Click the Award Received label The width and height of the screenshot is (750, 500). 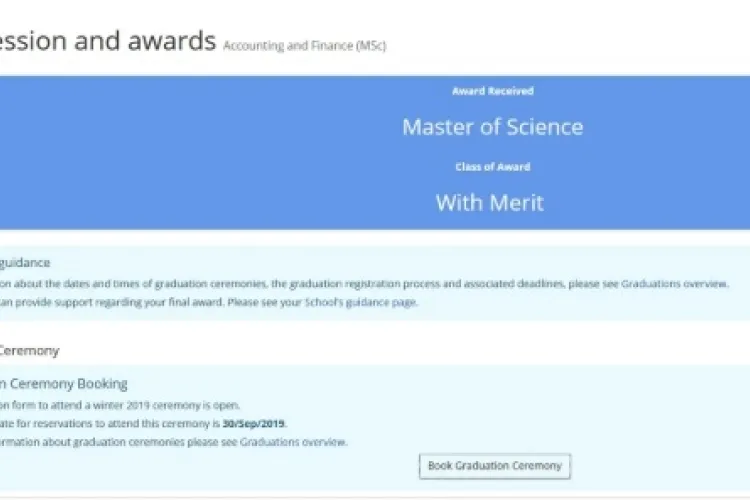tap(493, 91)
